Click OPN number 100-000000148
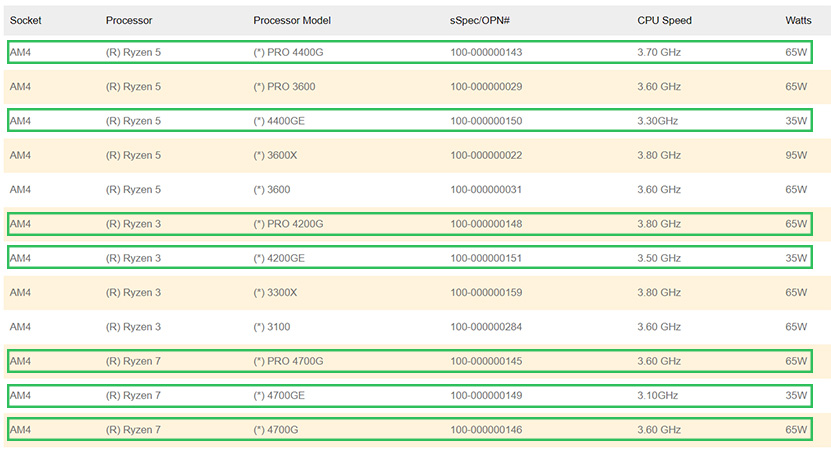This screenshot has height=451, width=831. 486,224
